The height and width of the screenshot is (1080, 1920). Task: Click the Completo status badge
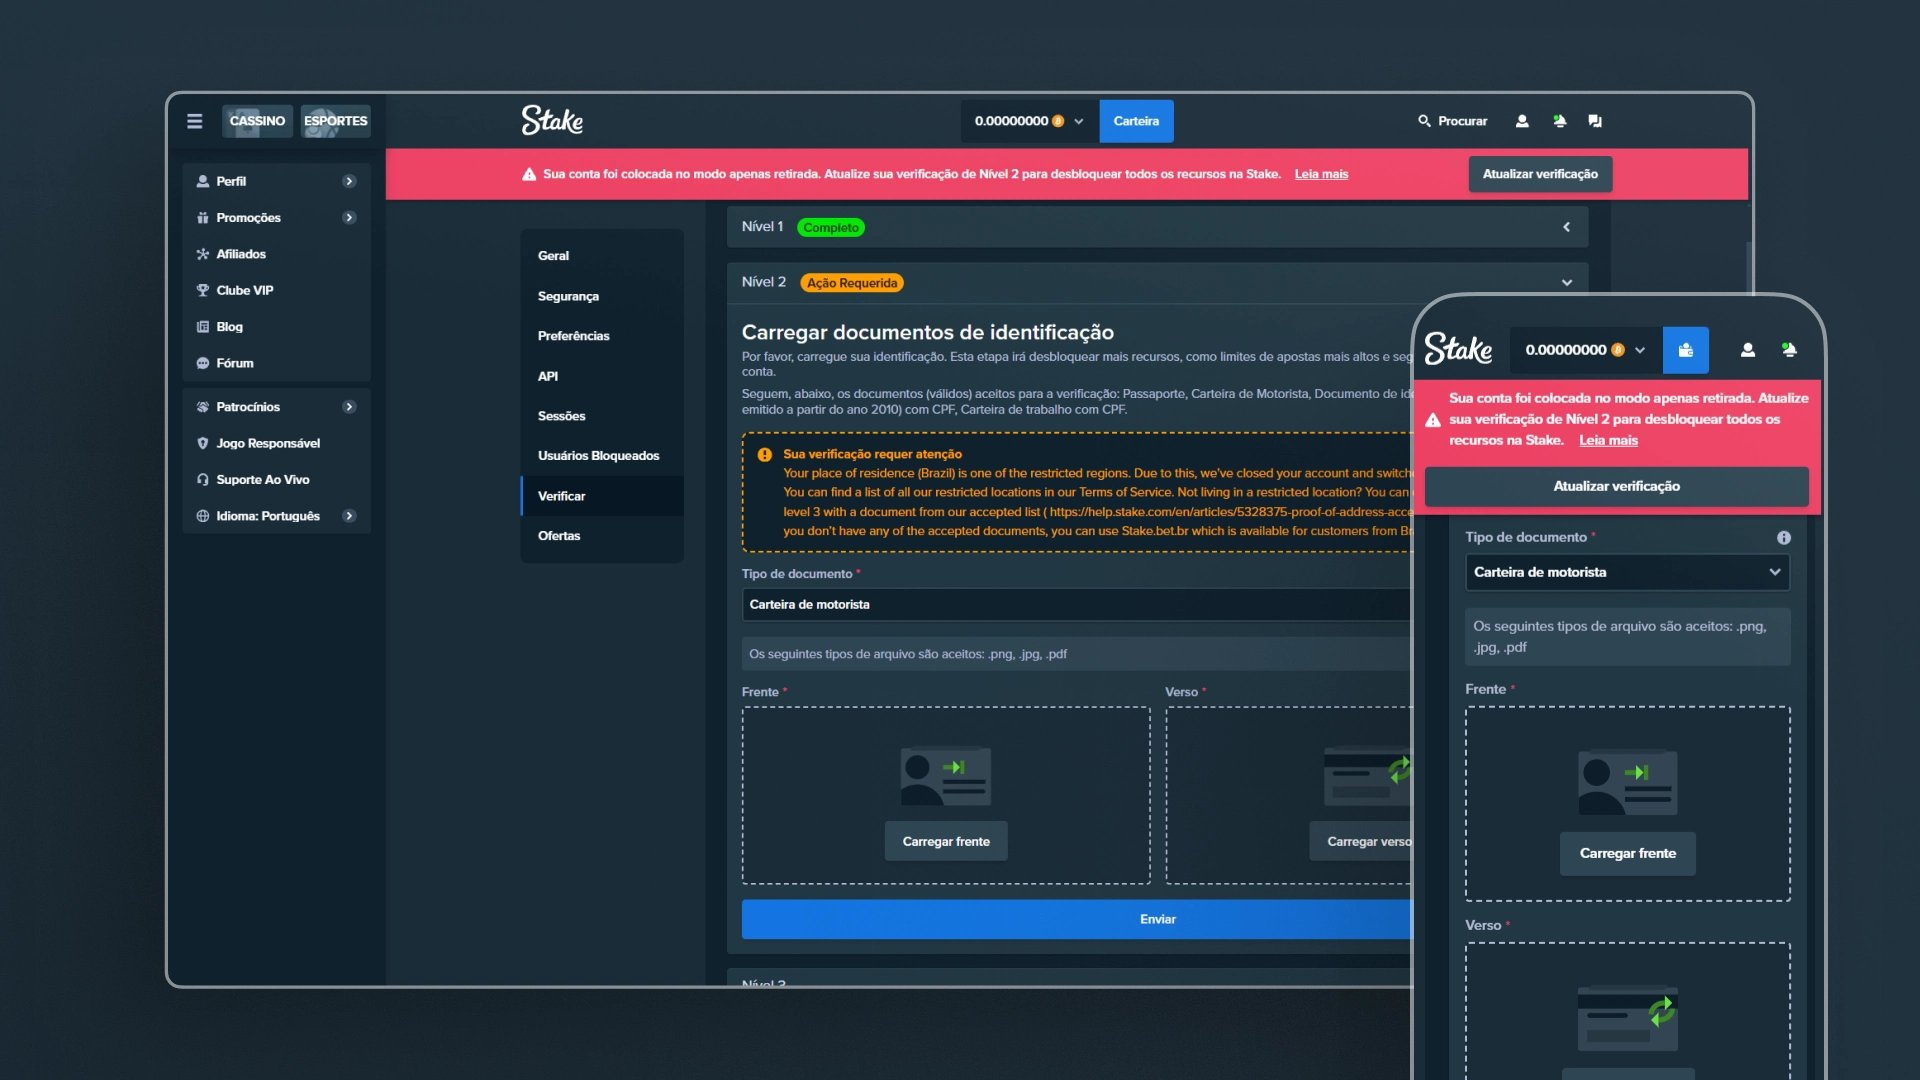pos(831,228)
